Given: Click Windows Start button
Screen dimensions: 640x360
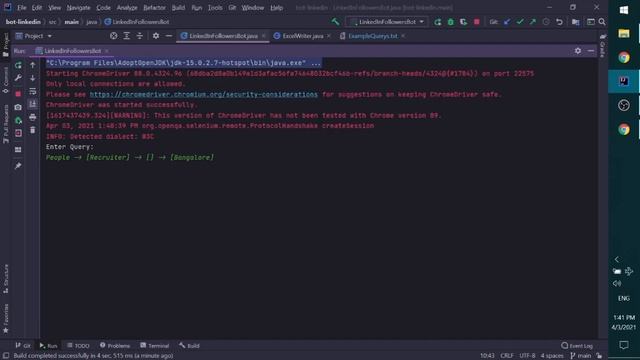Looking at the screenshot, I should point(624,10).
